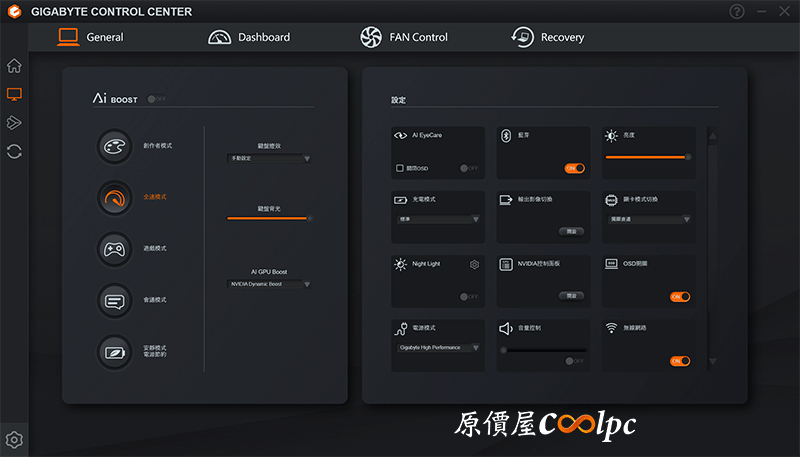Select the creator mode palette icon
The width and height of the screenshot is (800, 457).
[115, 146]
